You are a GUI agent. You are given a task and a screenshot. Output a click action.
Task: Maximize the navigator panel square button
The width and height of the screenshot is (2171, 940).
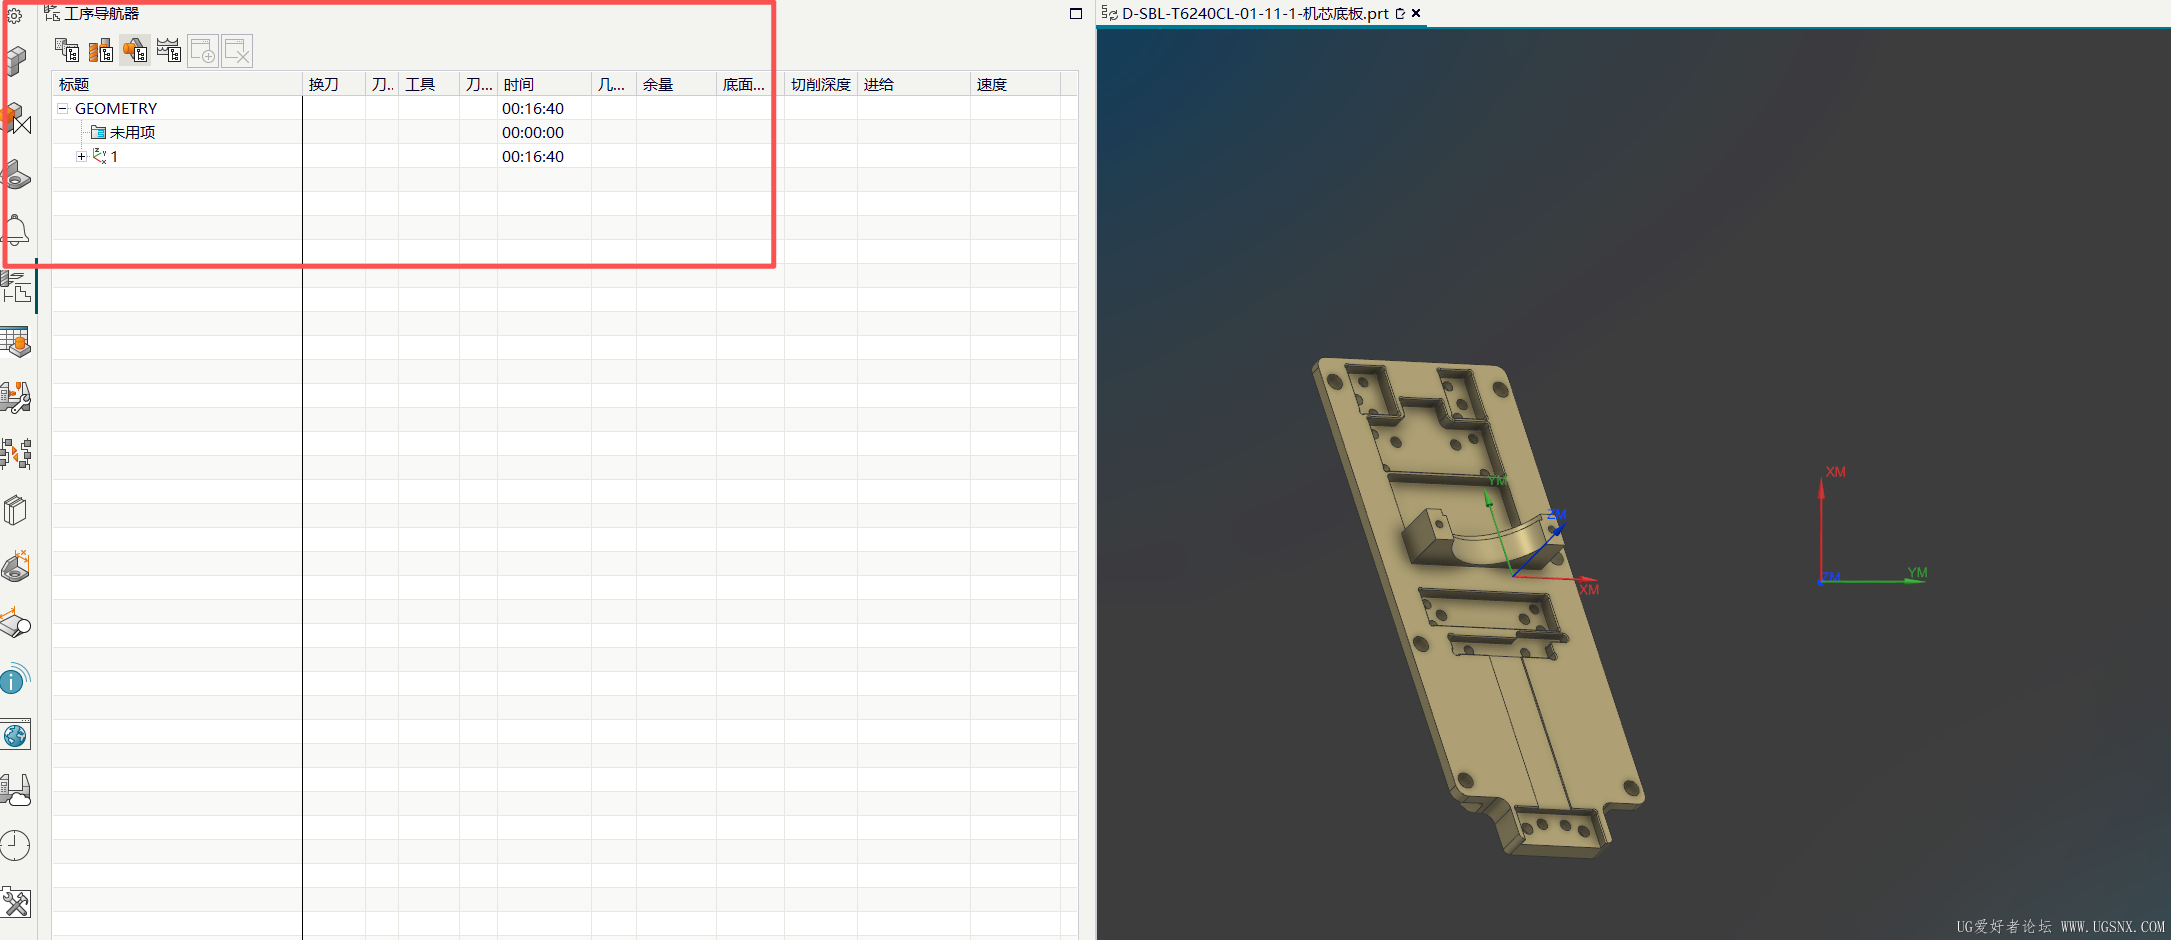[x=1076, y=13]
